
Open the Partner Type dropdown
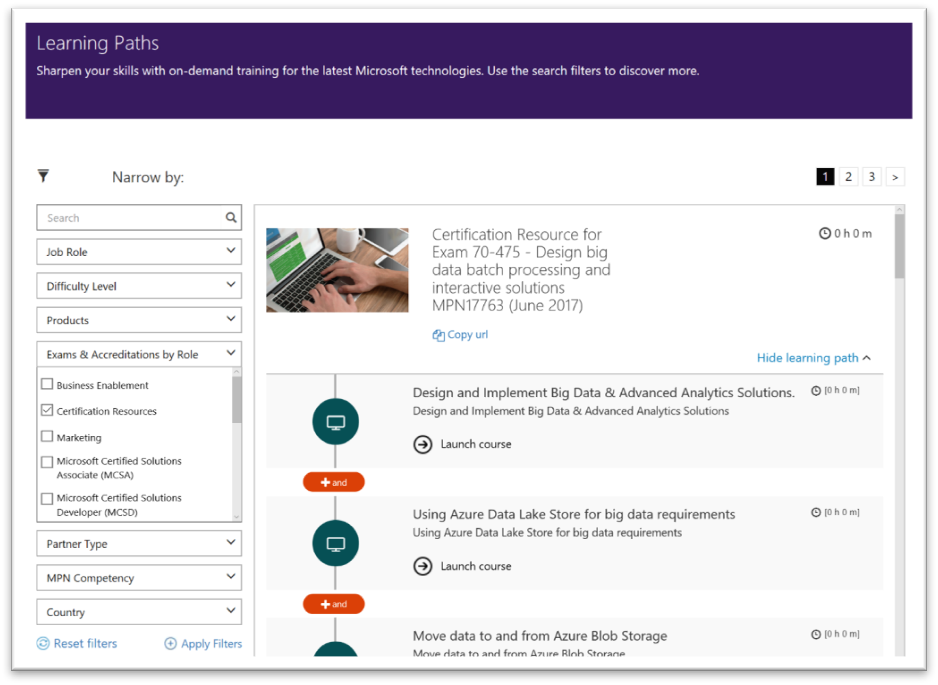139,544
